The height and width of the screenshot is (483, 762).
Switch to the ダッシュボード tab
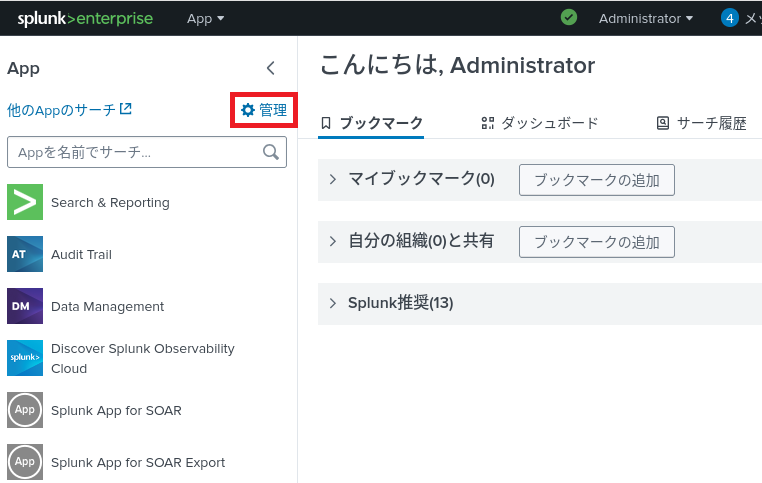point(540,123)
